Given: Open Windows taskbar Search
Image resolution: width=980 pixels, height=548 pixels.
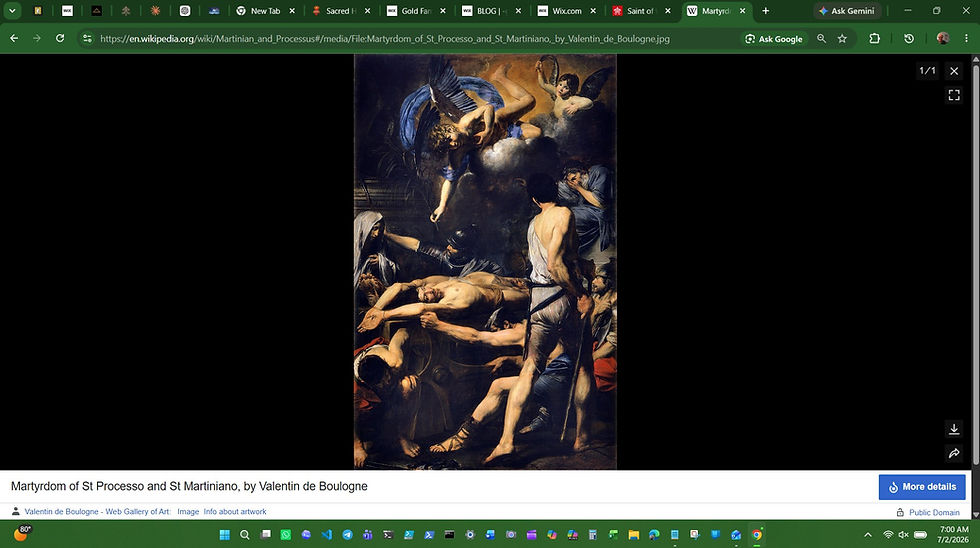Looking at the screenshot, I should pyautogui.click(x=245, y=534).
